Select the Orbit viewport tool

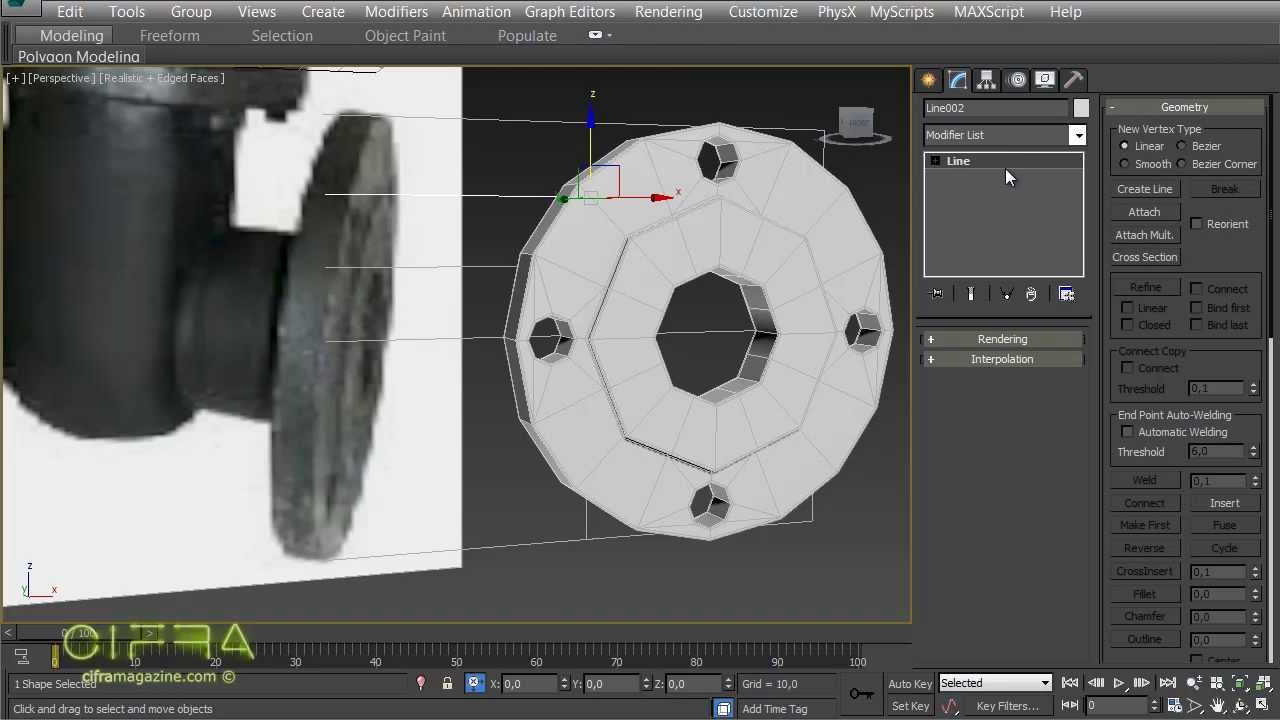pyautogui.click(x=1240, y=706)
